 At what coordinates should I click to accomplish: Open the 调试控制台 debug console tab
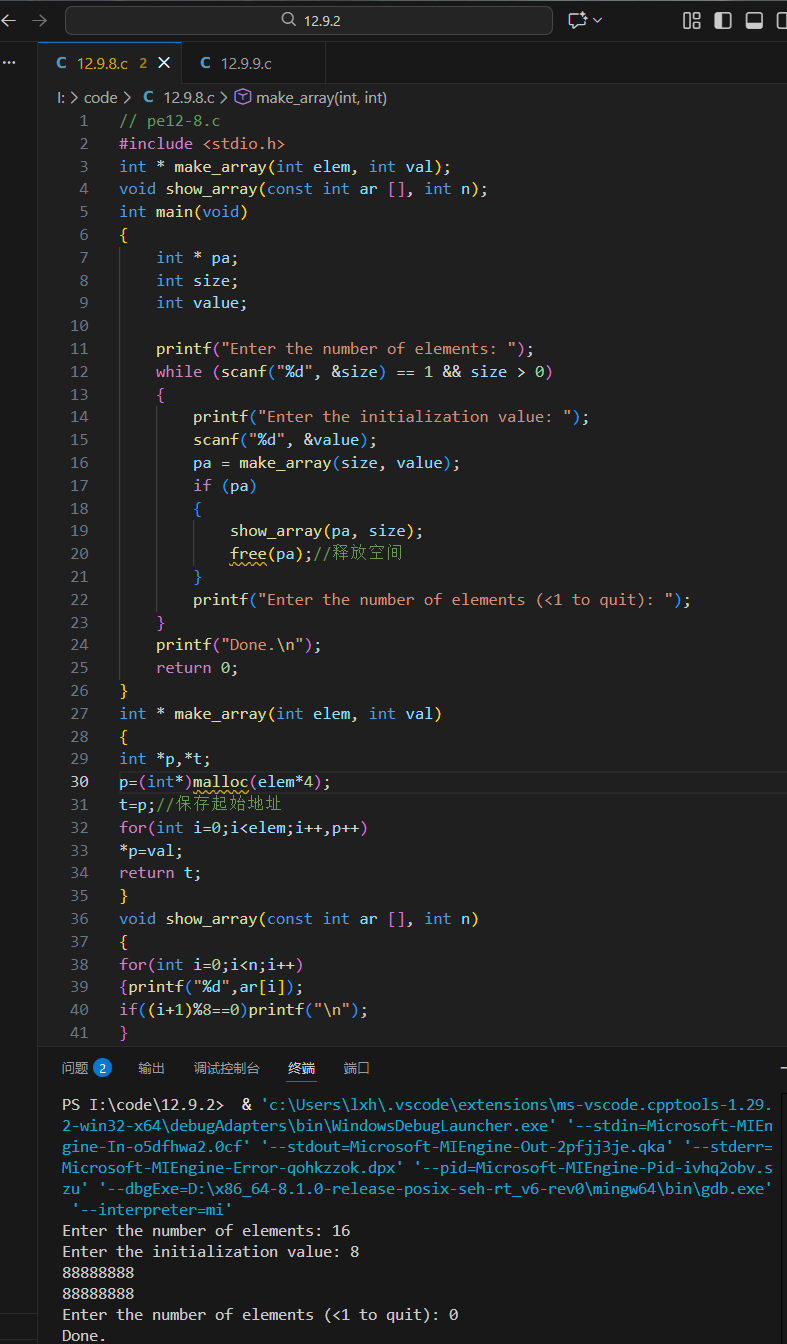(x=227, y=1068)
